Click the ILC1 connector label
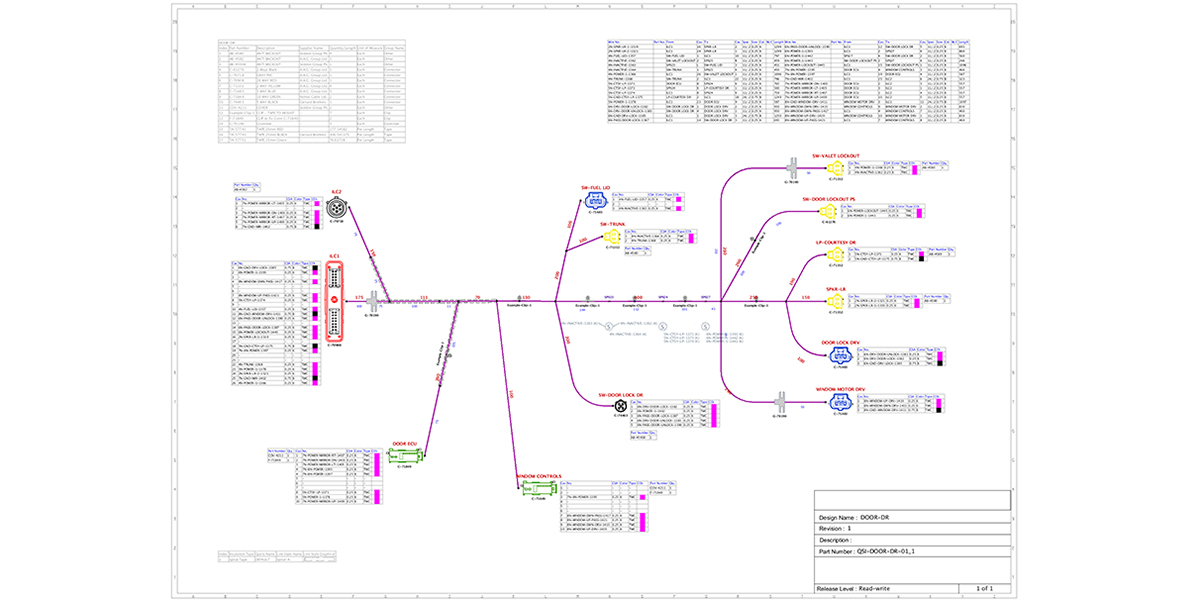The image size is (1200, 600). (x=335, y=256)
